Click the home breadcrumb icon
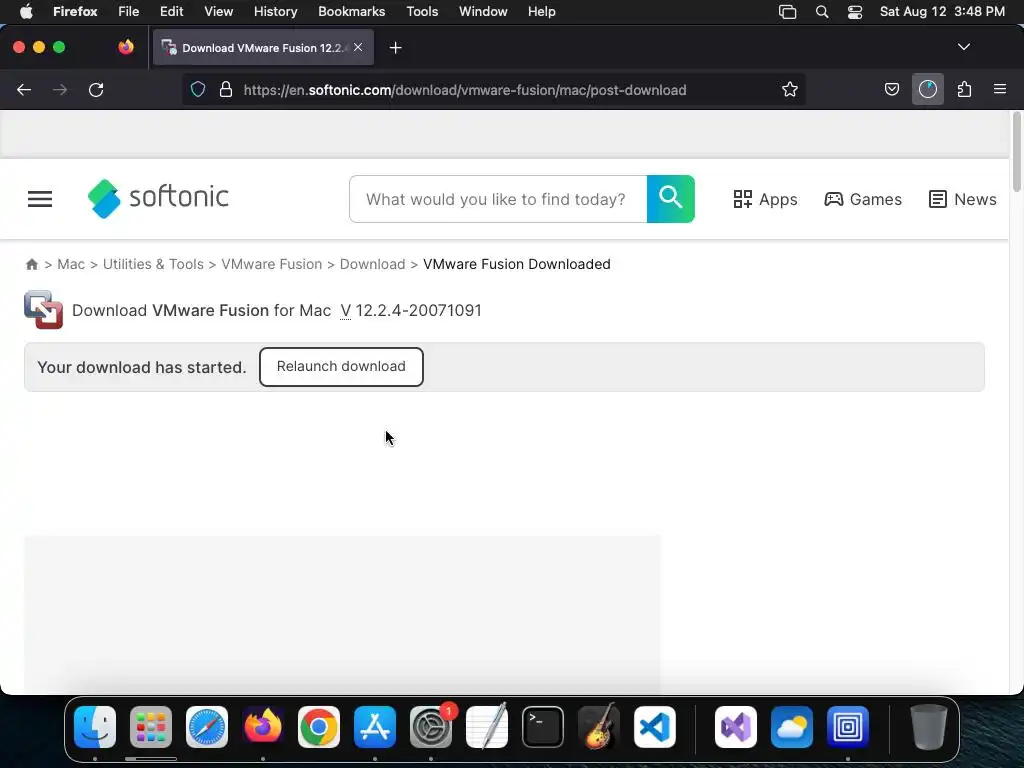Screen dimensions: 1024x768 31,264
